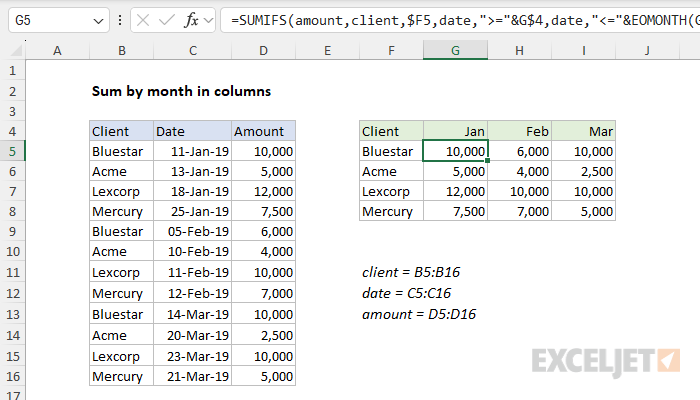Select column D header
The image size is (700, 400).
coord(263,50)
